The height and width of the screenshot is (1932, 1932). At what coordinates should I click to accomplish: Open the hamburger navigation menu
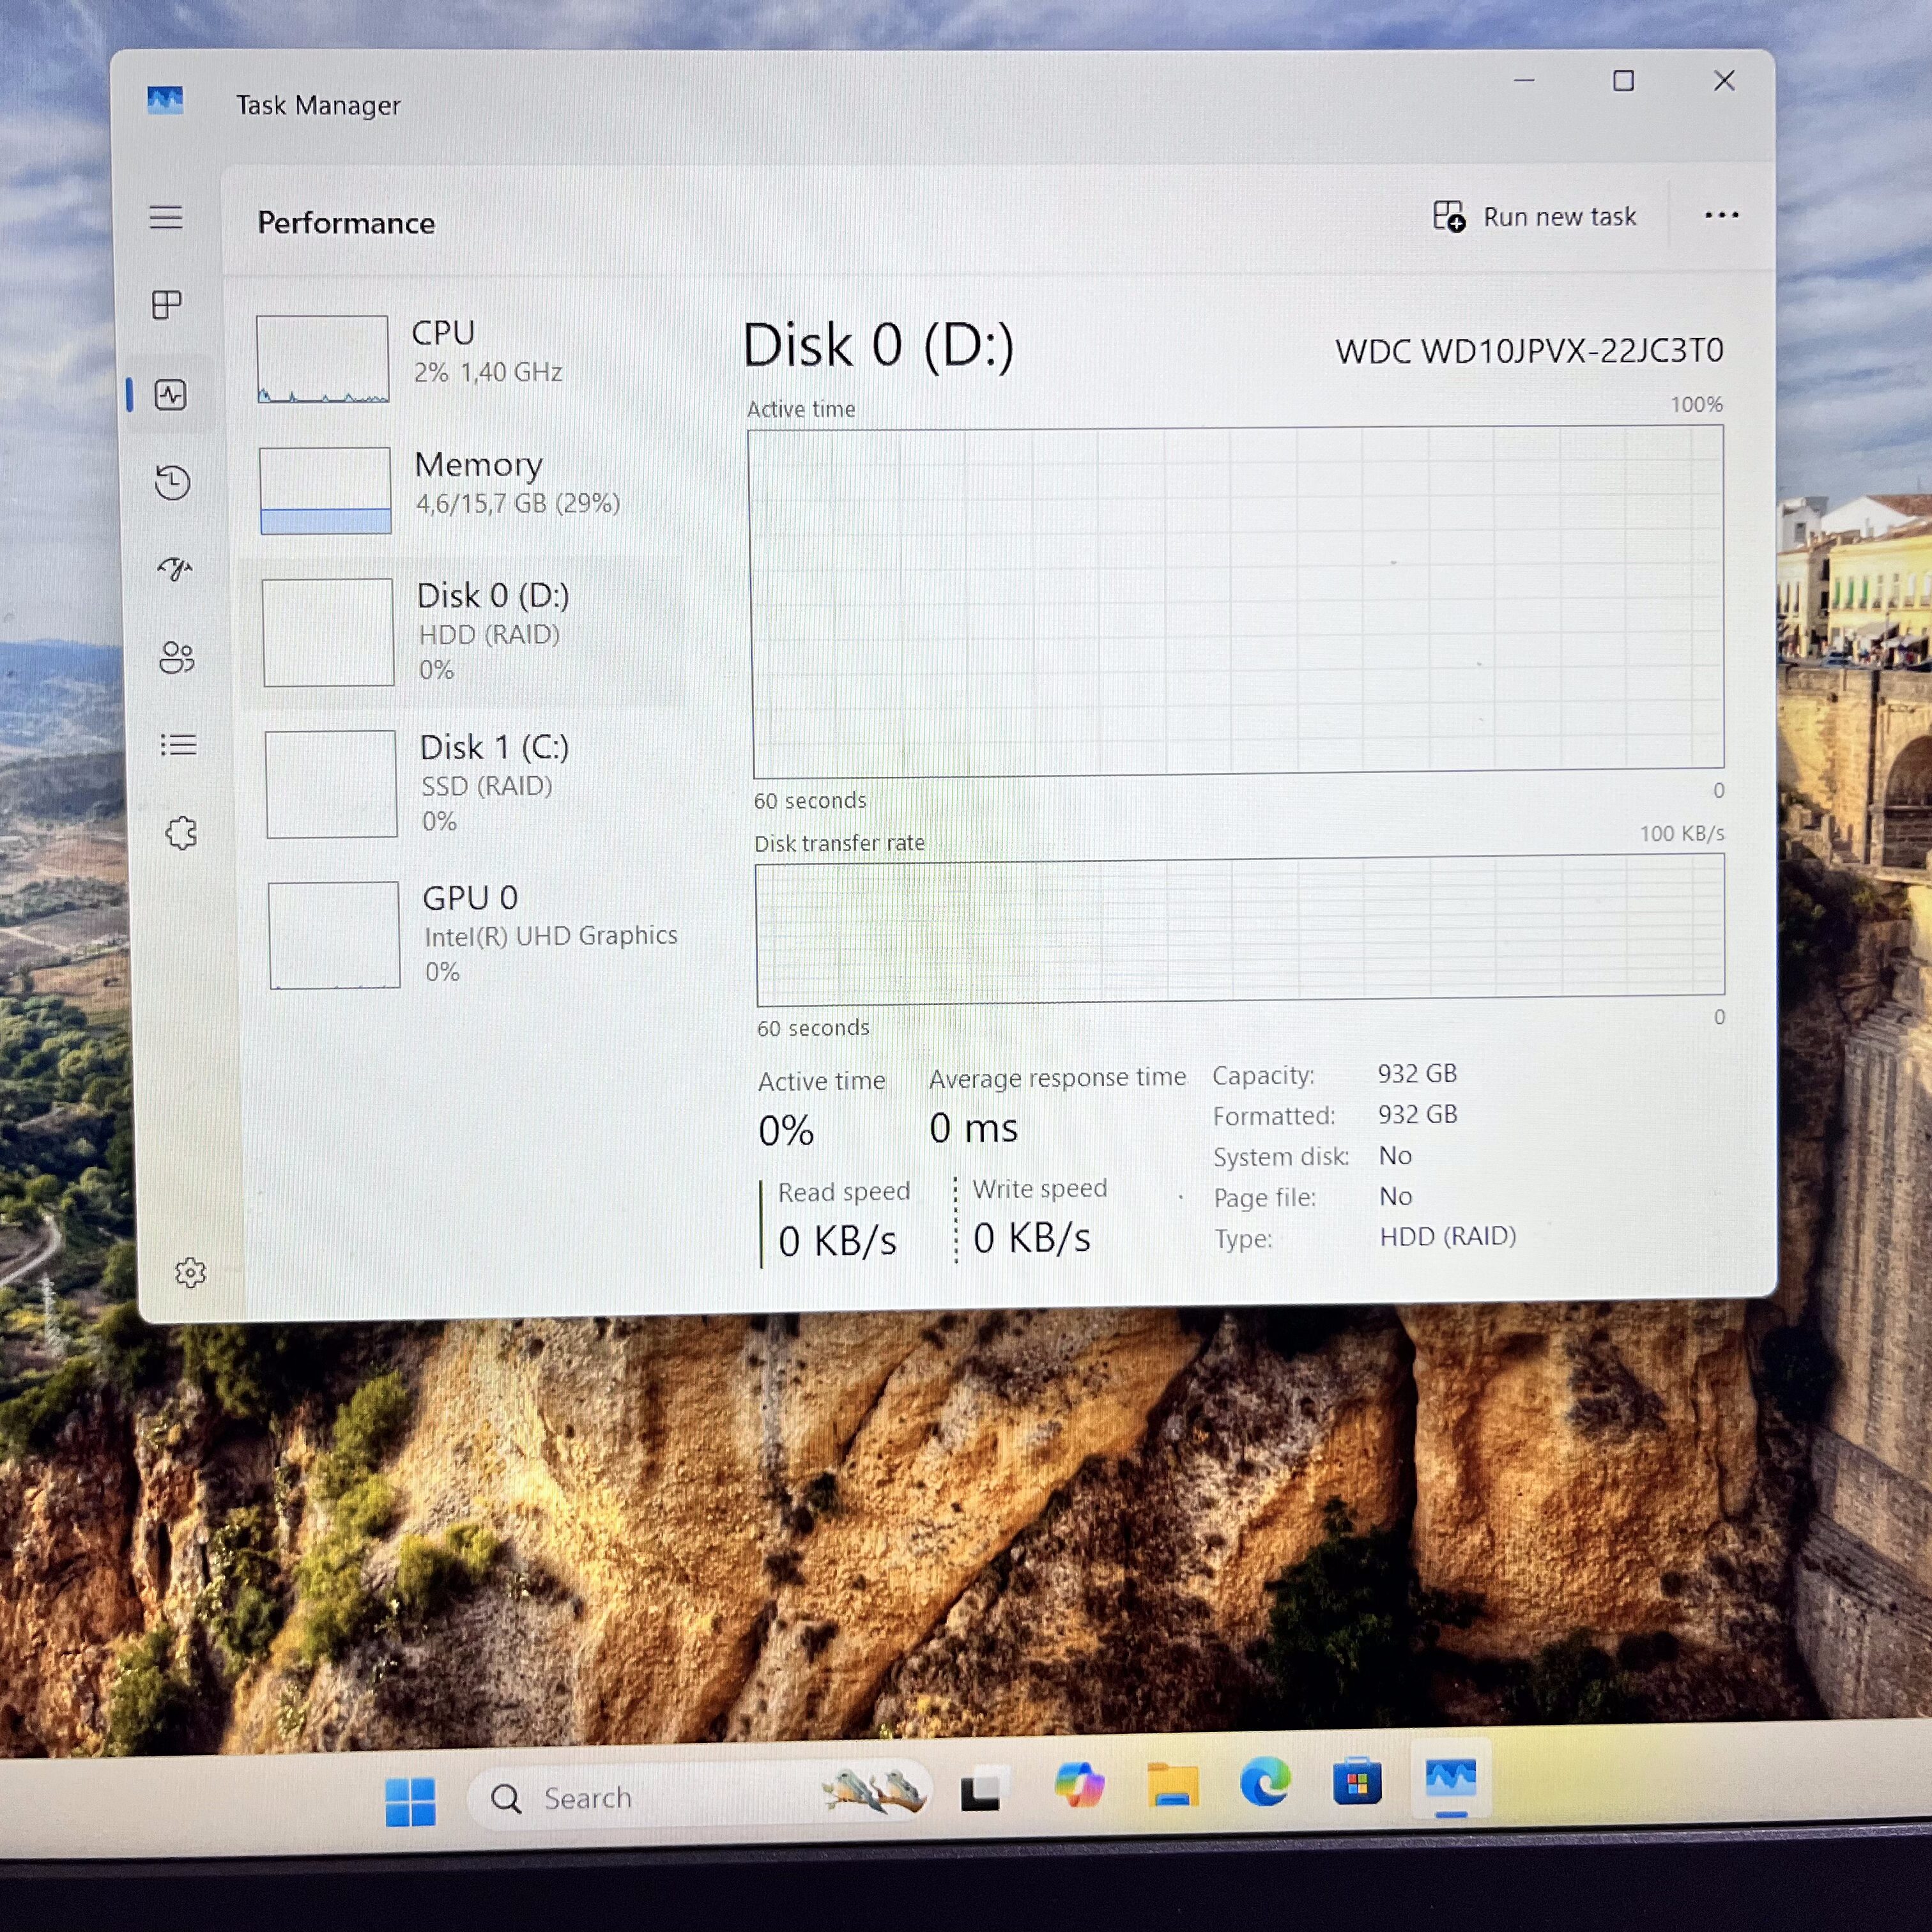[166, 217]
